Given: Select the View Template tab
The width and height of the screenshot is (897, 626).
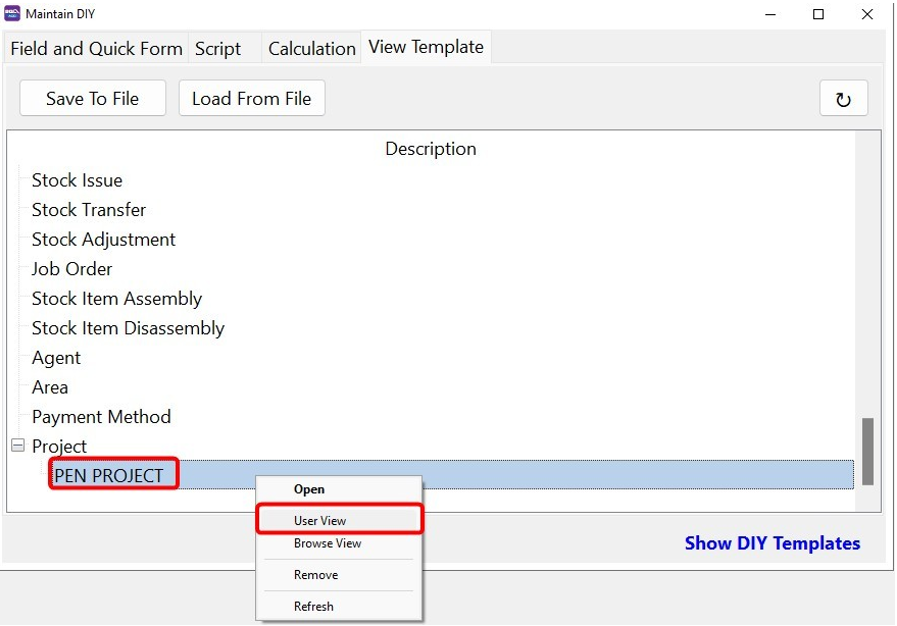Looking at the screenshot, I should (x=426, y=47).
